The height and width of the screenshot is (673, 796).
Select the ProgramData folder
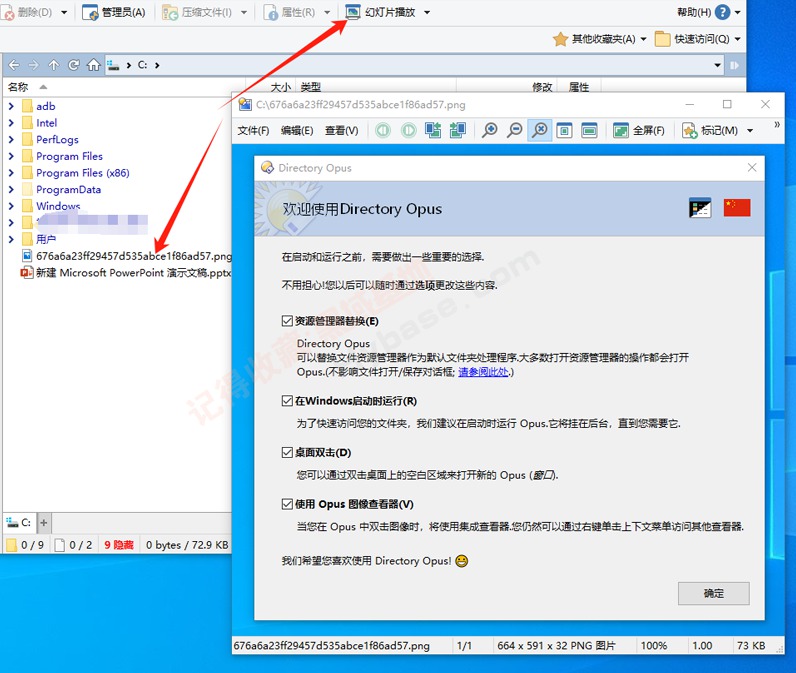click(x=69, y=189)
